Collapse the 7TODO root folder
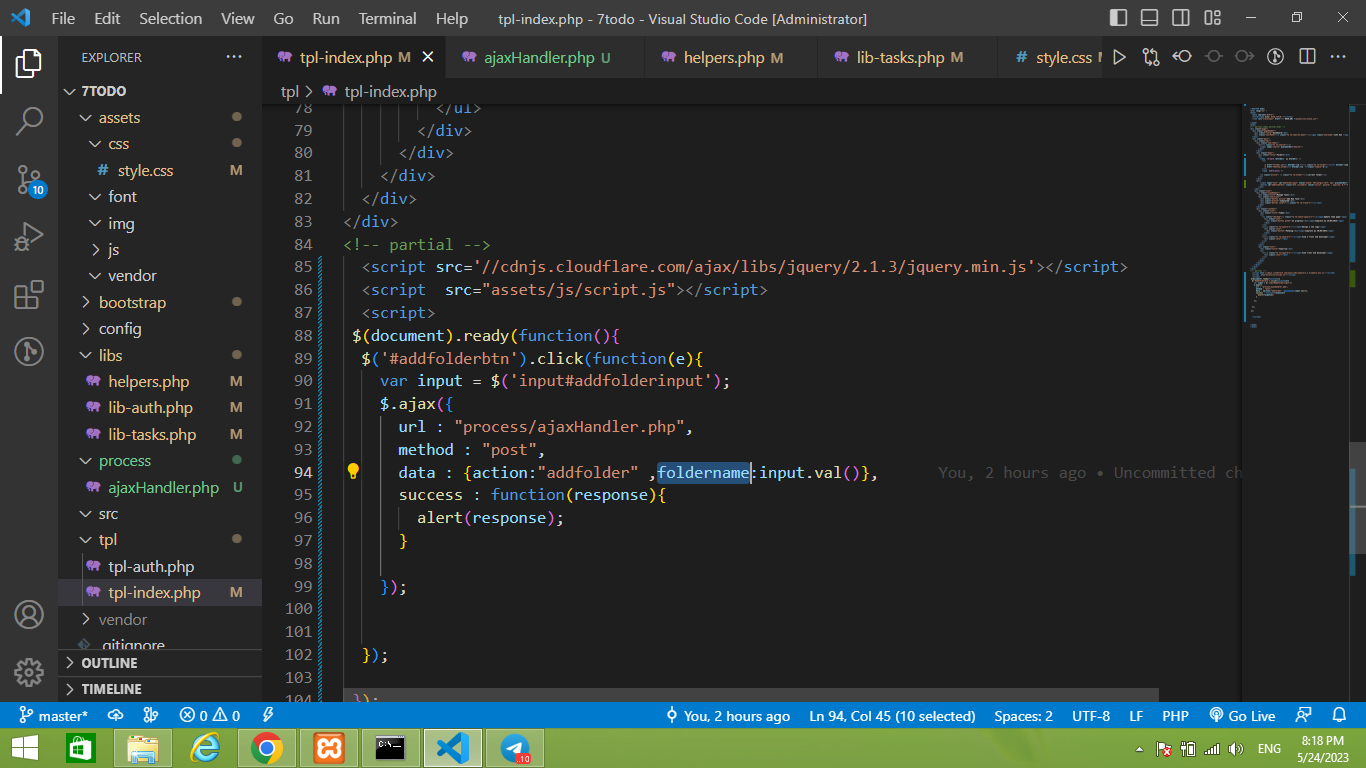The image size is (1366, 768). tap(160, 91)
